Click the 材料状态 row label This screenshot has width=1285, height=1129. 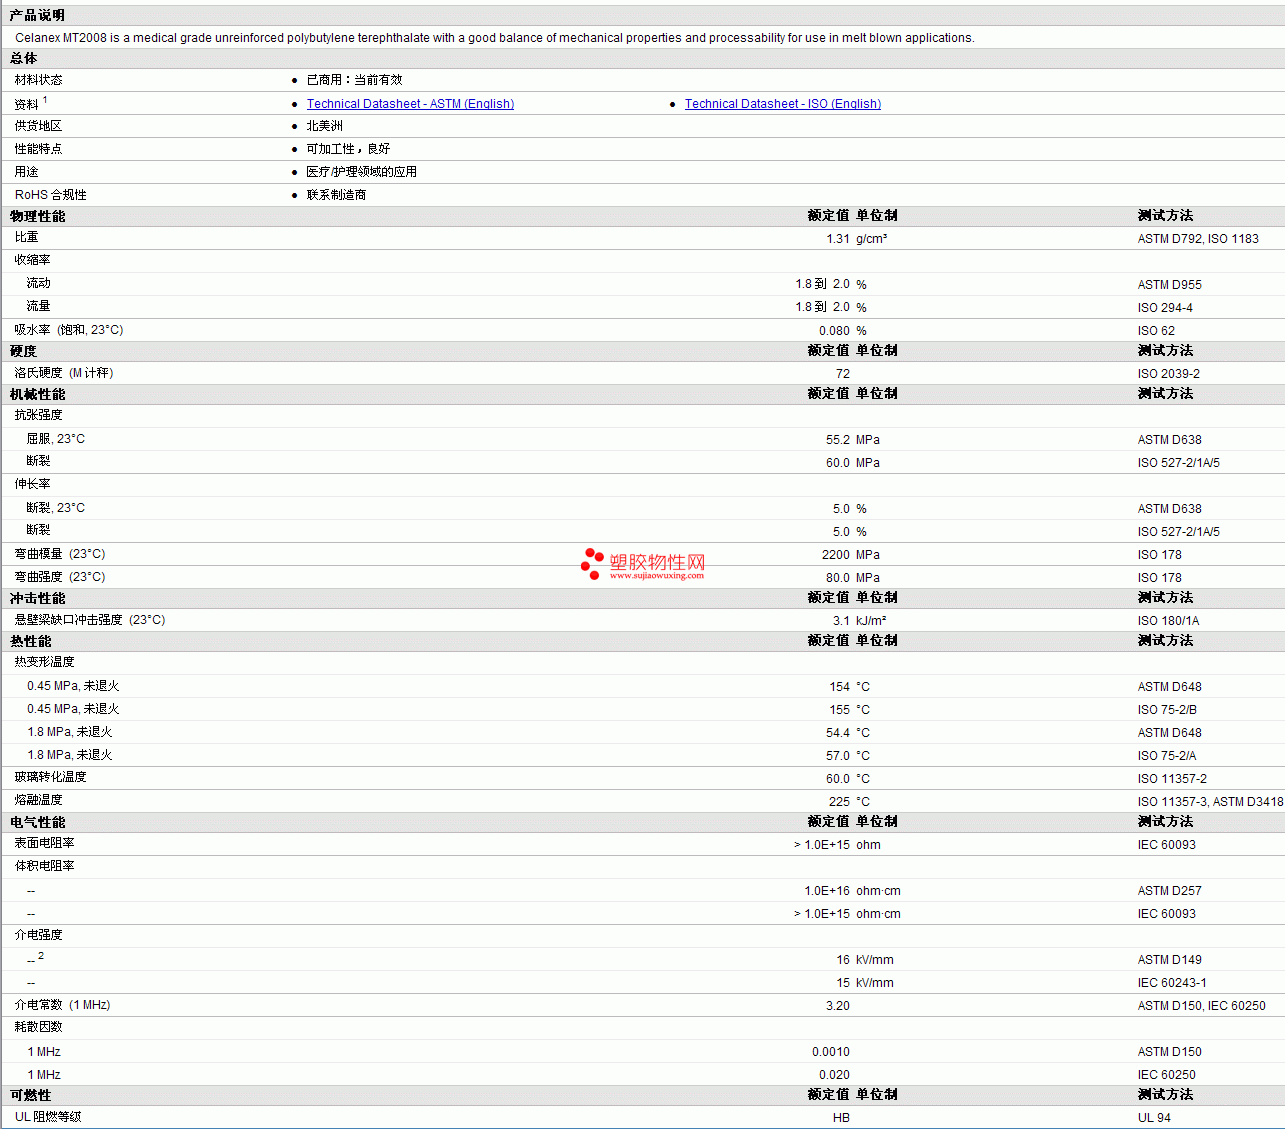point(38,80)
